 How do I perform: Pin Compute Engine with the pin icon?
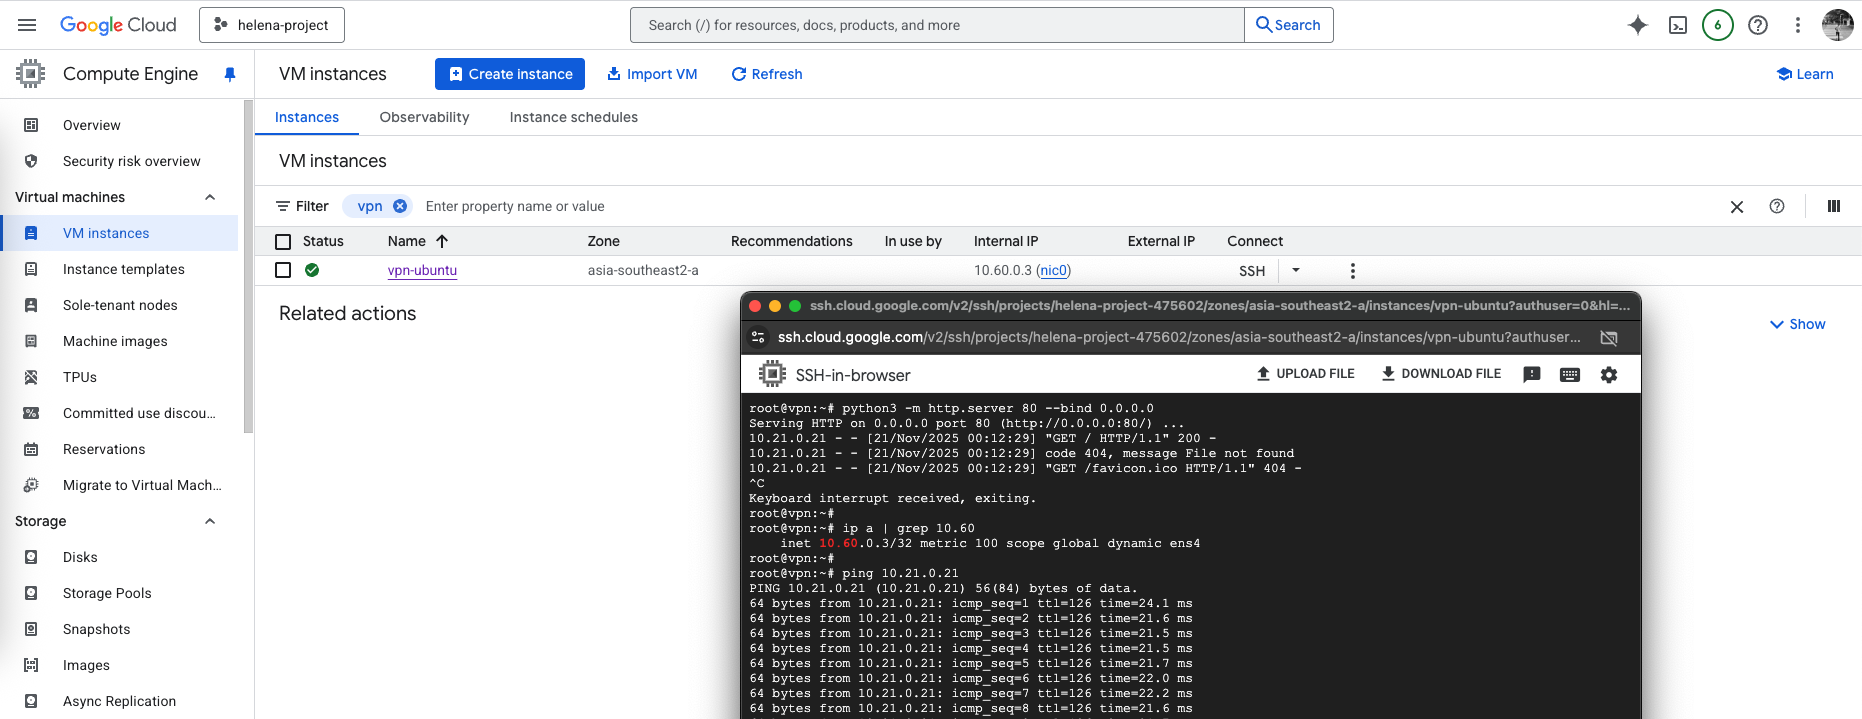(230, 74)
